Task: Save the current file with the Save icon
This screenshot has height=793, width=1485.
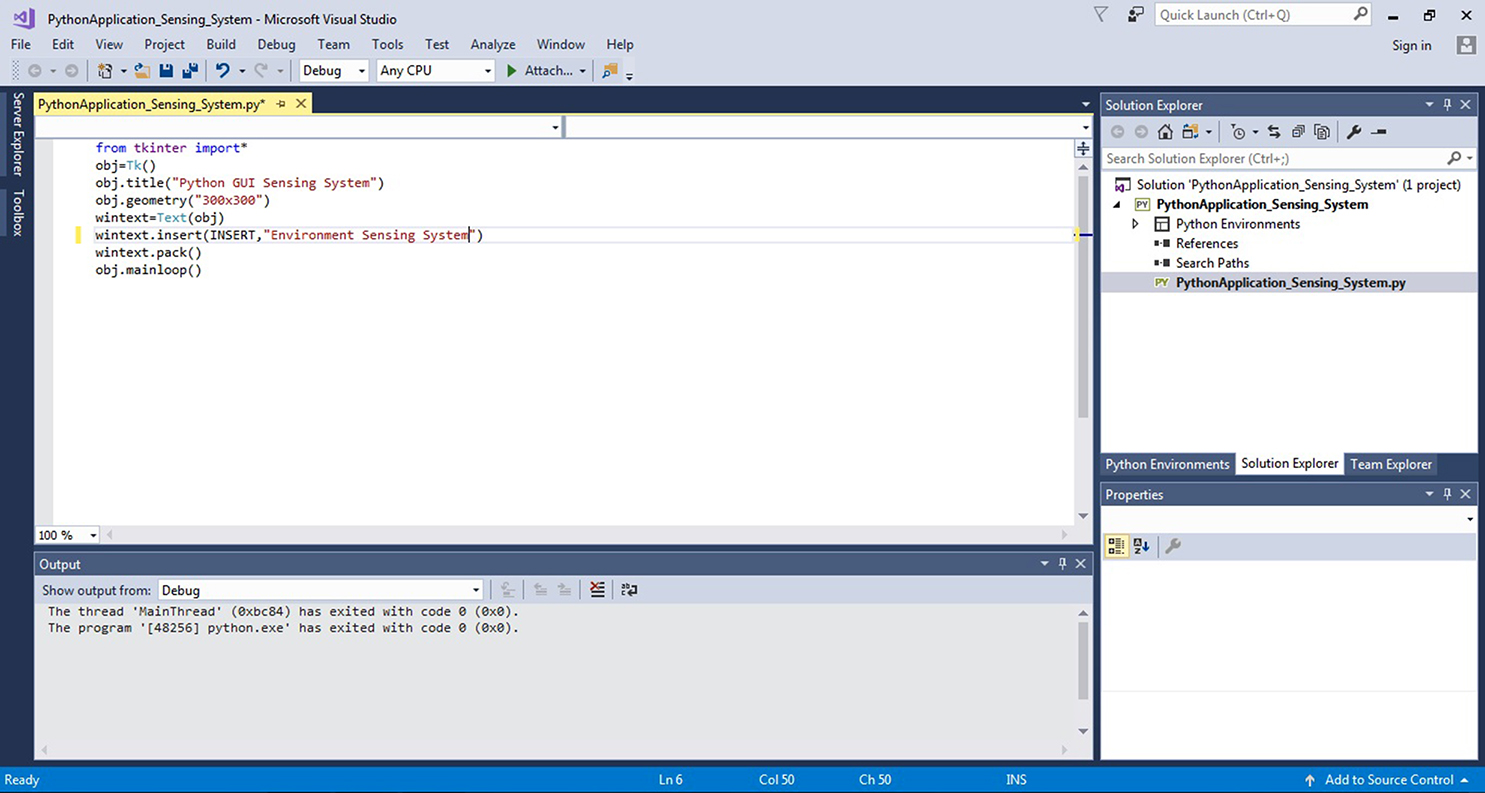Action: [166, 71]
